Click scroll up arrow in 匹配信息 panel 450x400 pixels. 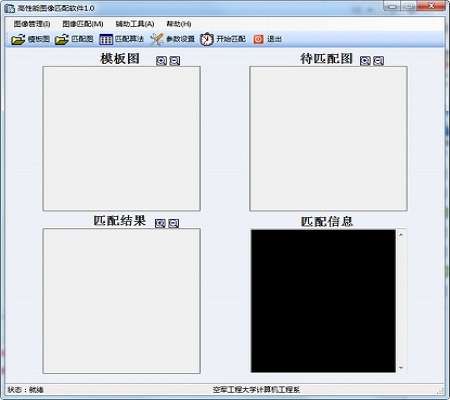401,235
